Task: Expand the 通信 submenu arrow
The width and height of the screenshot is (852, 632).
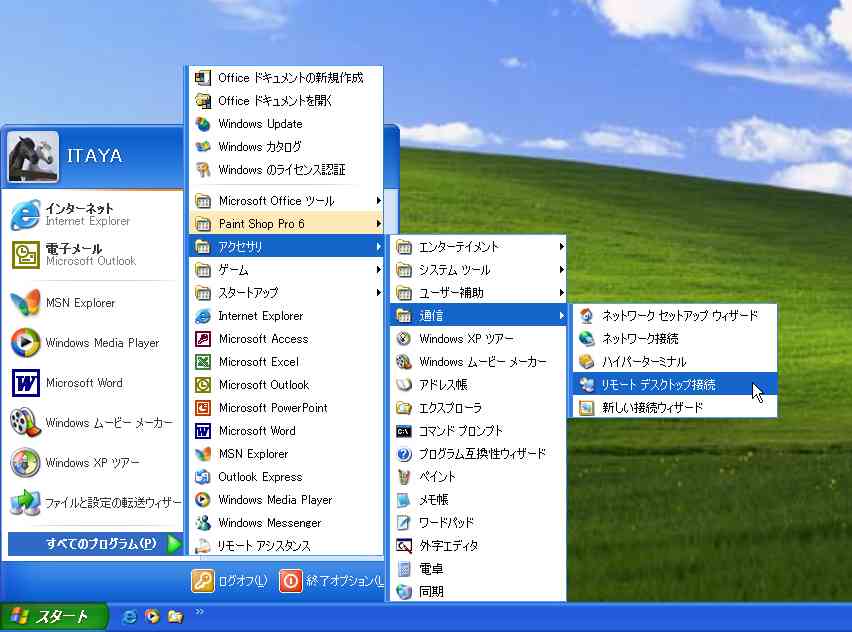Action: click(561, 316)
